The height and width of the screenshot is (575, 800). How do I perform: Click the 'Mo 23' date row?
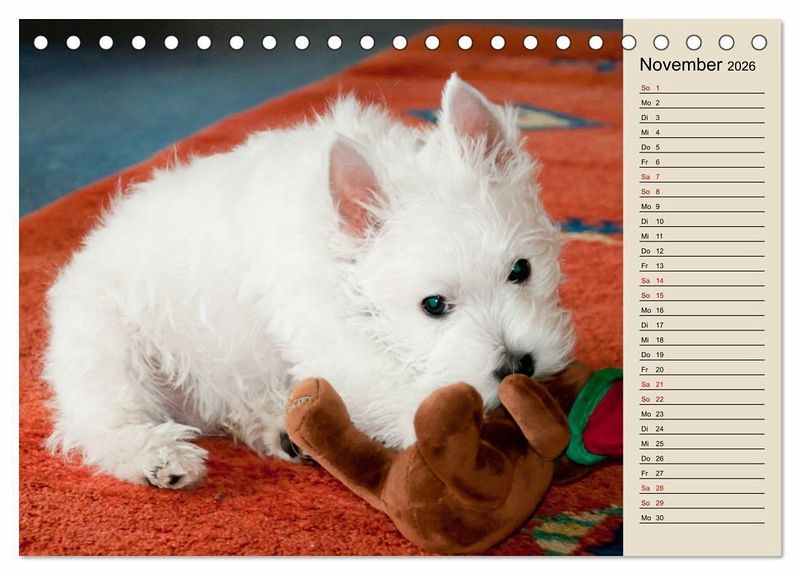pos(702,413)
